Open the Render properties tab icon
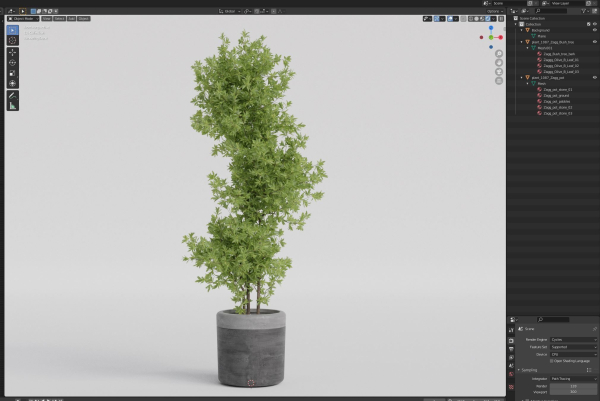Image resolution: width=600 pixels, height=401 pixels. (x=512, y=341)
